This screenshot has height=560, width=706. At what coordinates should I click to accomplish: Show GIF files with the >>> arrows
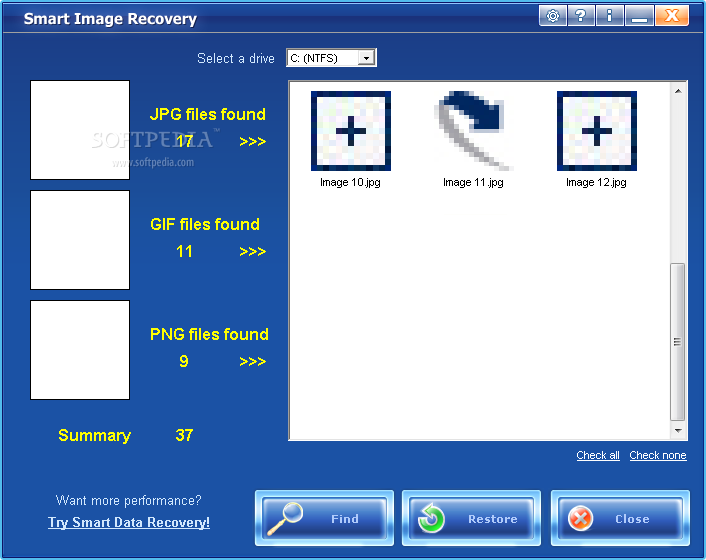click(x=253, y=251)
